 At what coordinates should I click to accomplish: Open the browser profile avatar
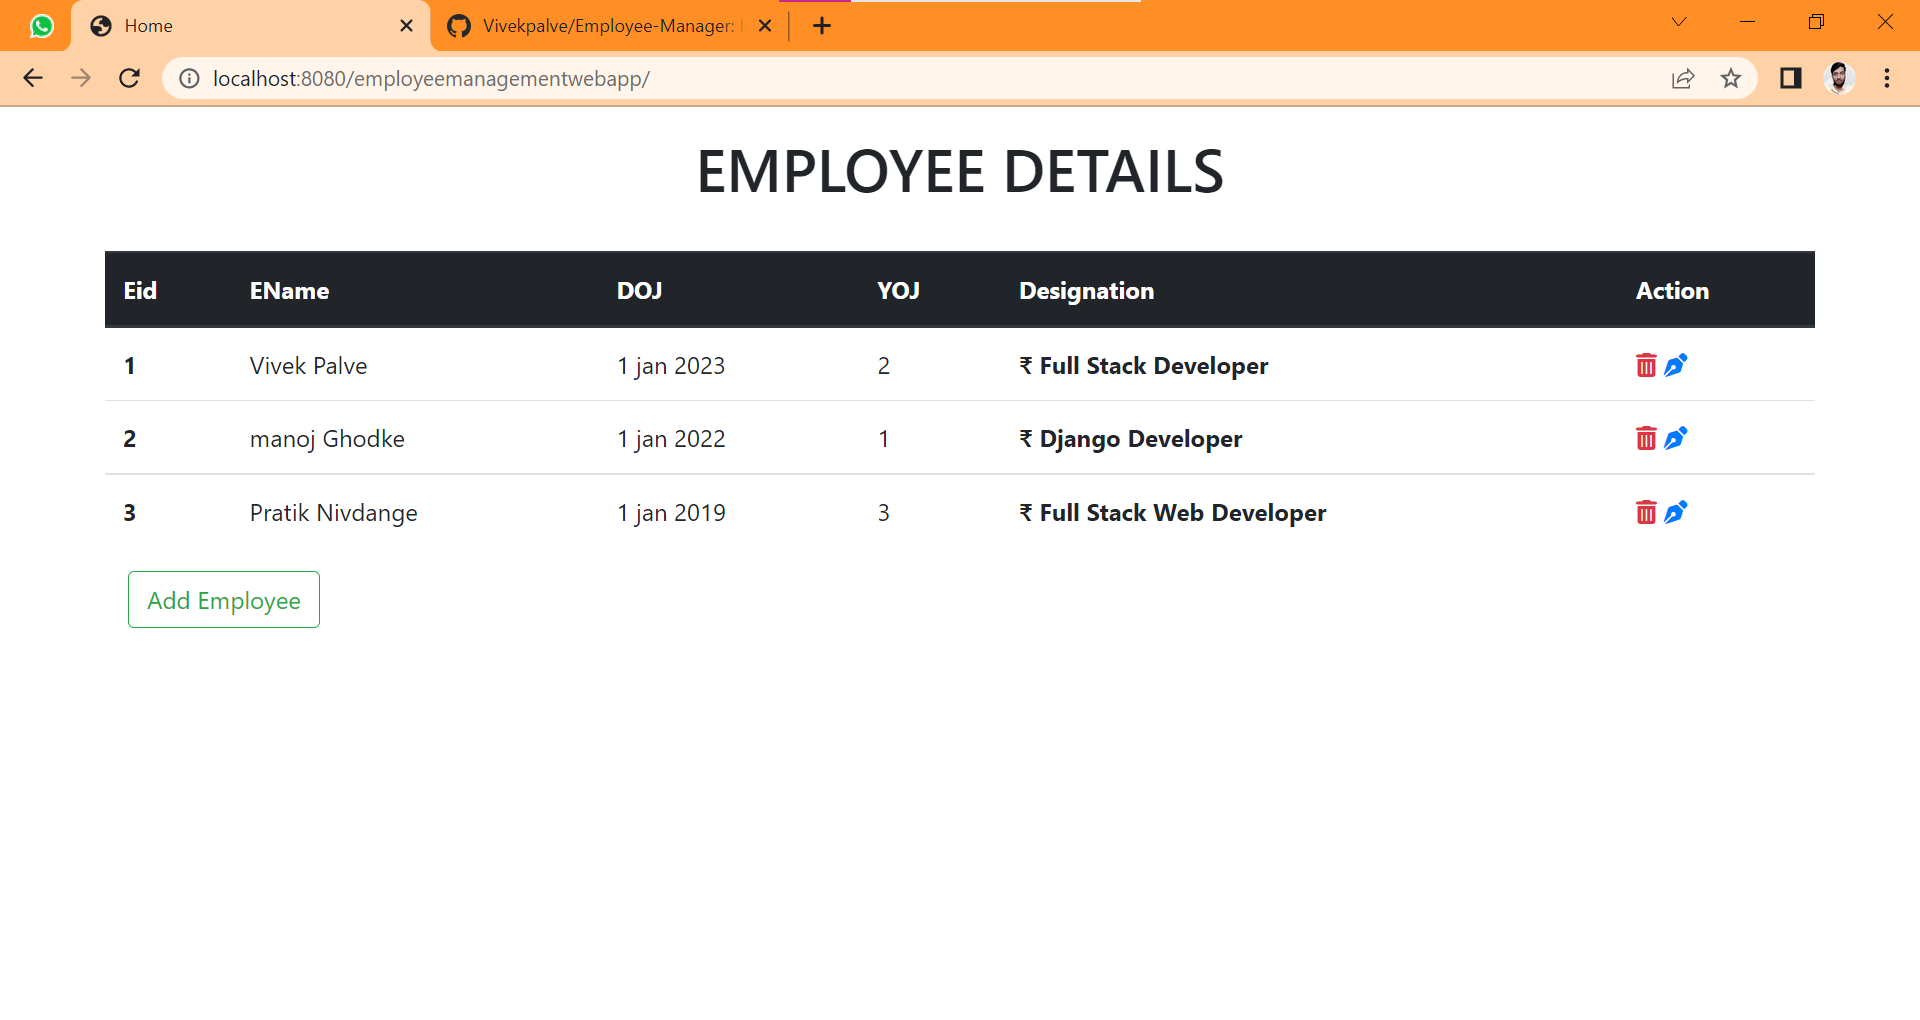point(1840,78)
